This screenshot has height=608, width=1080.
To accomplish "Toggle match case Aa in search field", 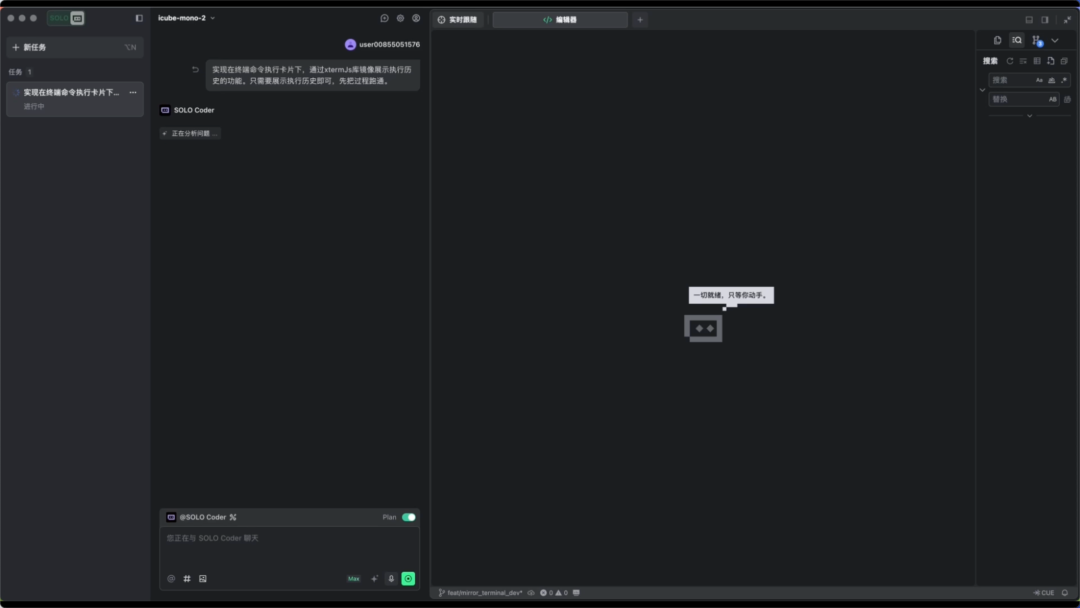I will pos(1039,81).
